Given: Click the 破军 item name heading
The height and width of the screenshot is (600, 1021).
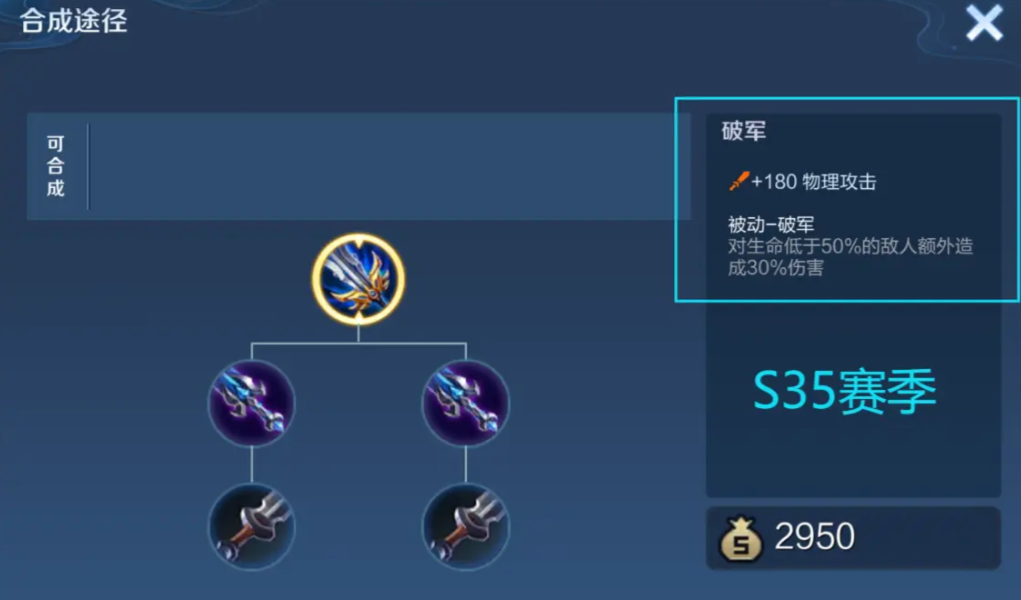Looking at the screenshot, I should coord(744,131).
